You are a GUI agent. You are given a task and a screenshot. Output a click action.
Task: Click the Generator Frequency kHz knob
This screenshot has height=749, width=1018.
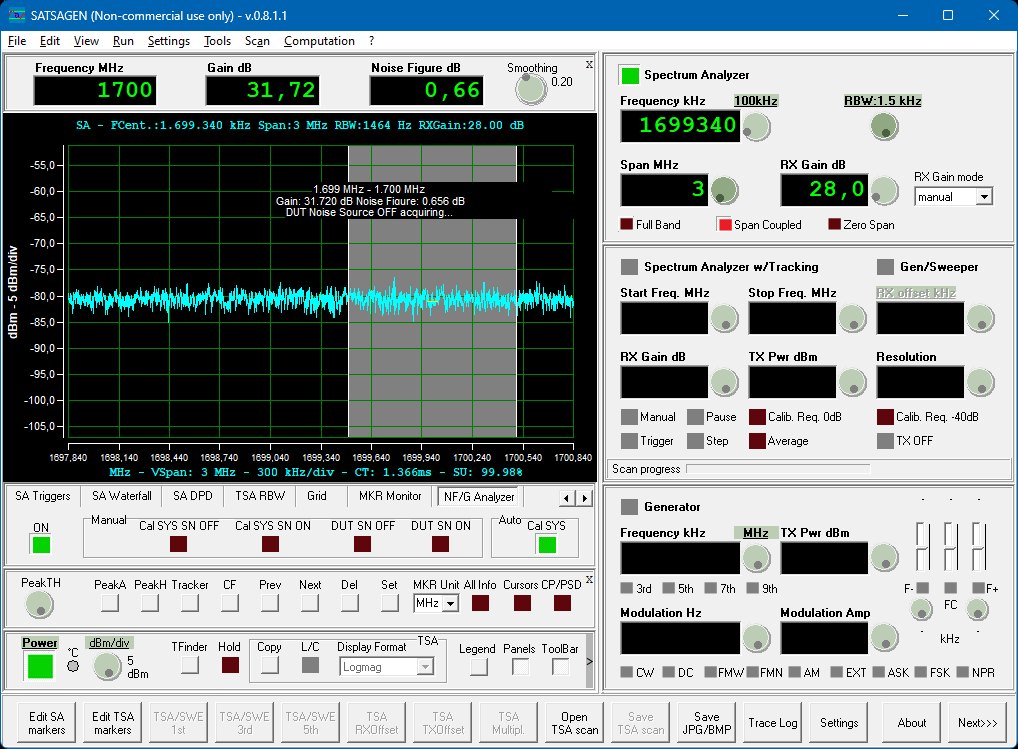756,558
